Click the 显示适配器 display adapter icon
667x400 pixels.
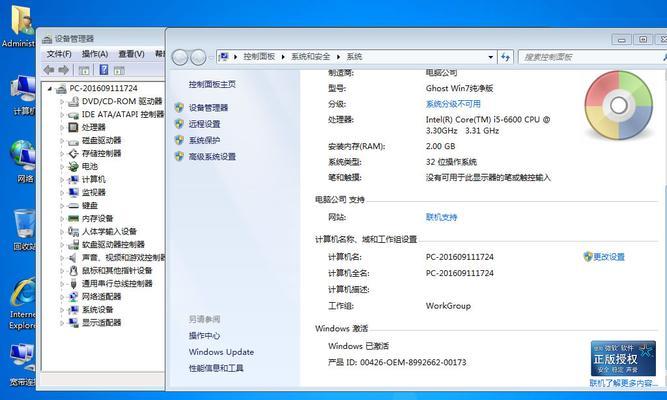click(x=74, y=323)
